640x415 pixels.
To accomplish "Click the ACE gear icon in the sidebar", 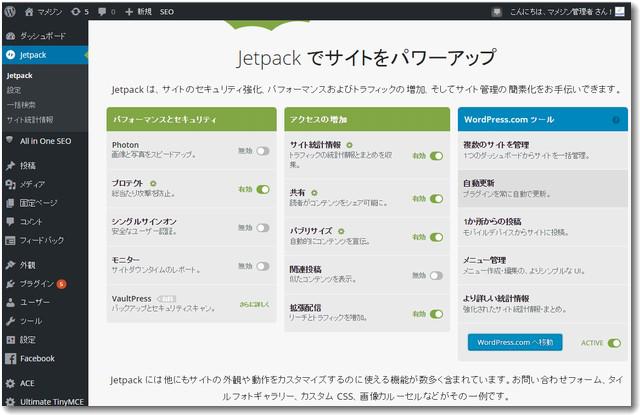I will click(x=11, y=383).
